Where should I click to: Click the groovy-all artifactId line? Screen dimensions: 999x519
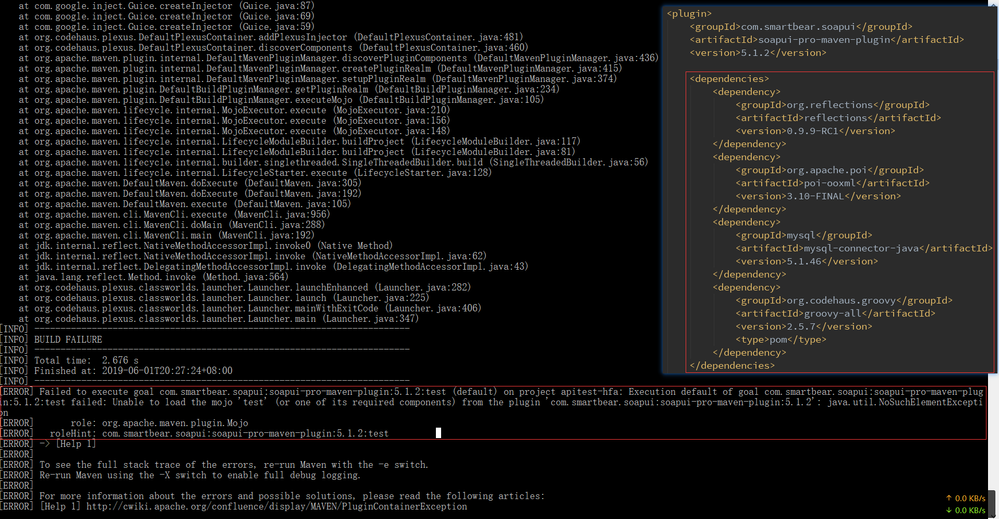point(835,313)
